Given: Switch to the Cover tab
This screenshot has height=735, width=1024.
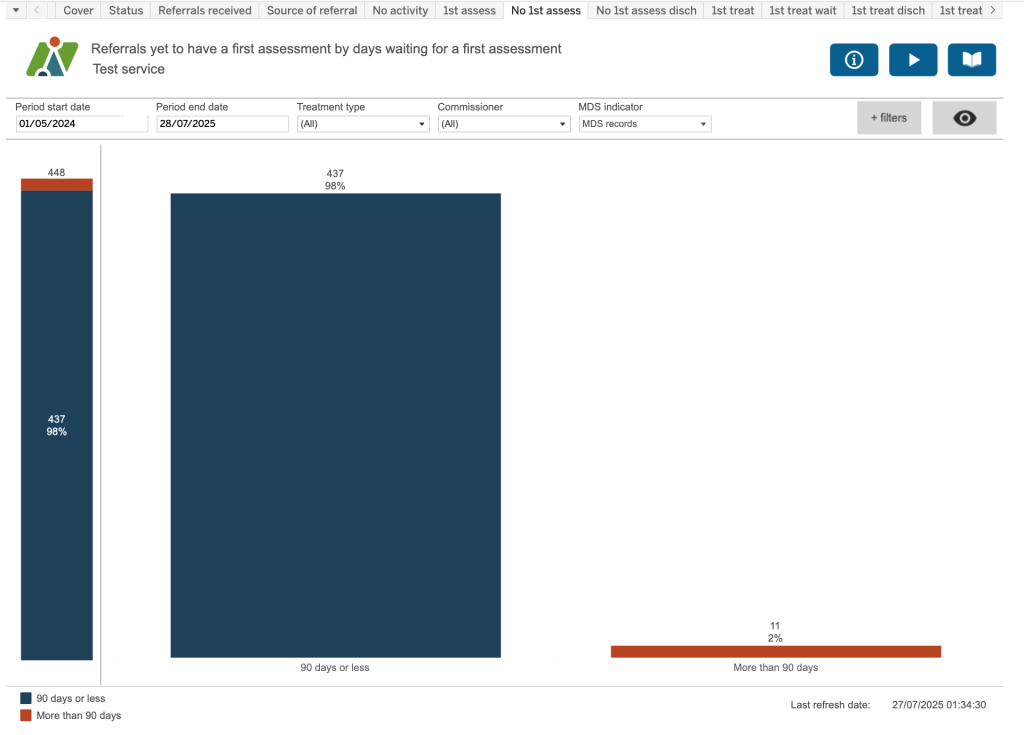Looking at the screenshot, I should point(78,11).
